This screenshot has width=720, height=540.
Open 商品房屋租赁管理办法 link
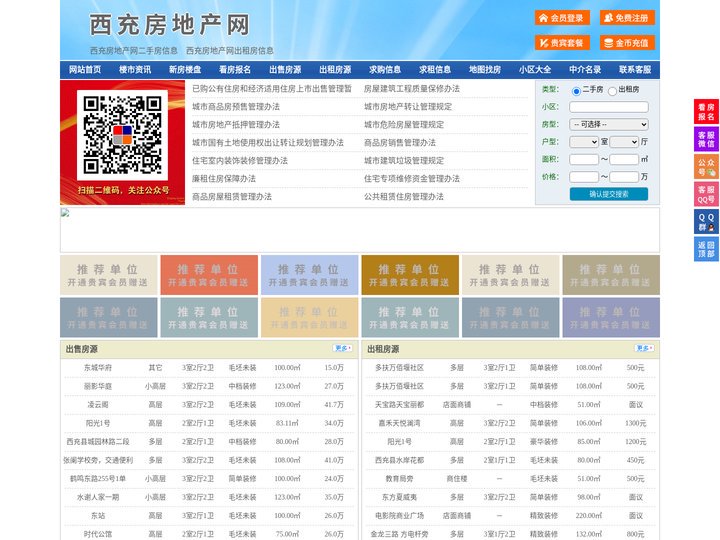232,197
